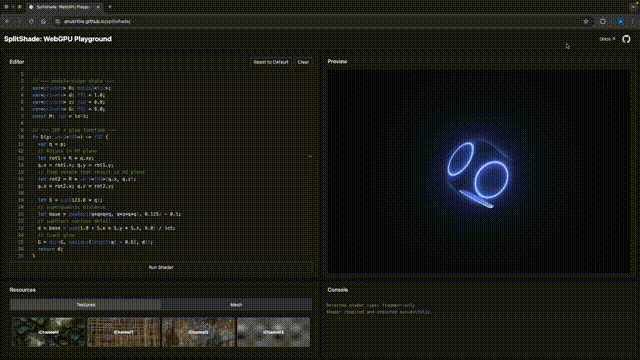Screen dimensions: 640x360
Task: Run the shader
Action: pyautogui.click(x=161, y=267)
